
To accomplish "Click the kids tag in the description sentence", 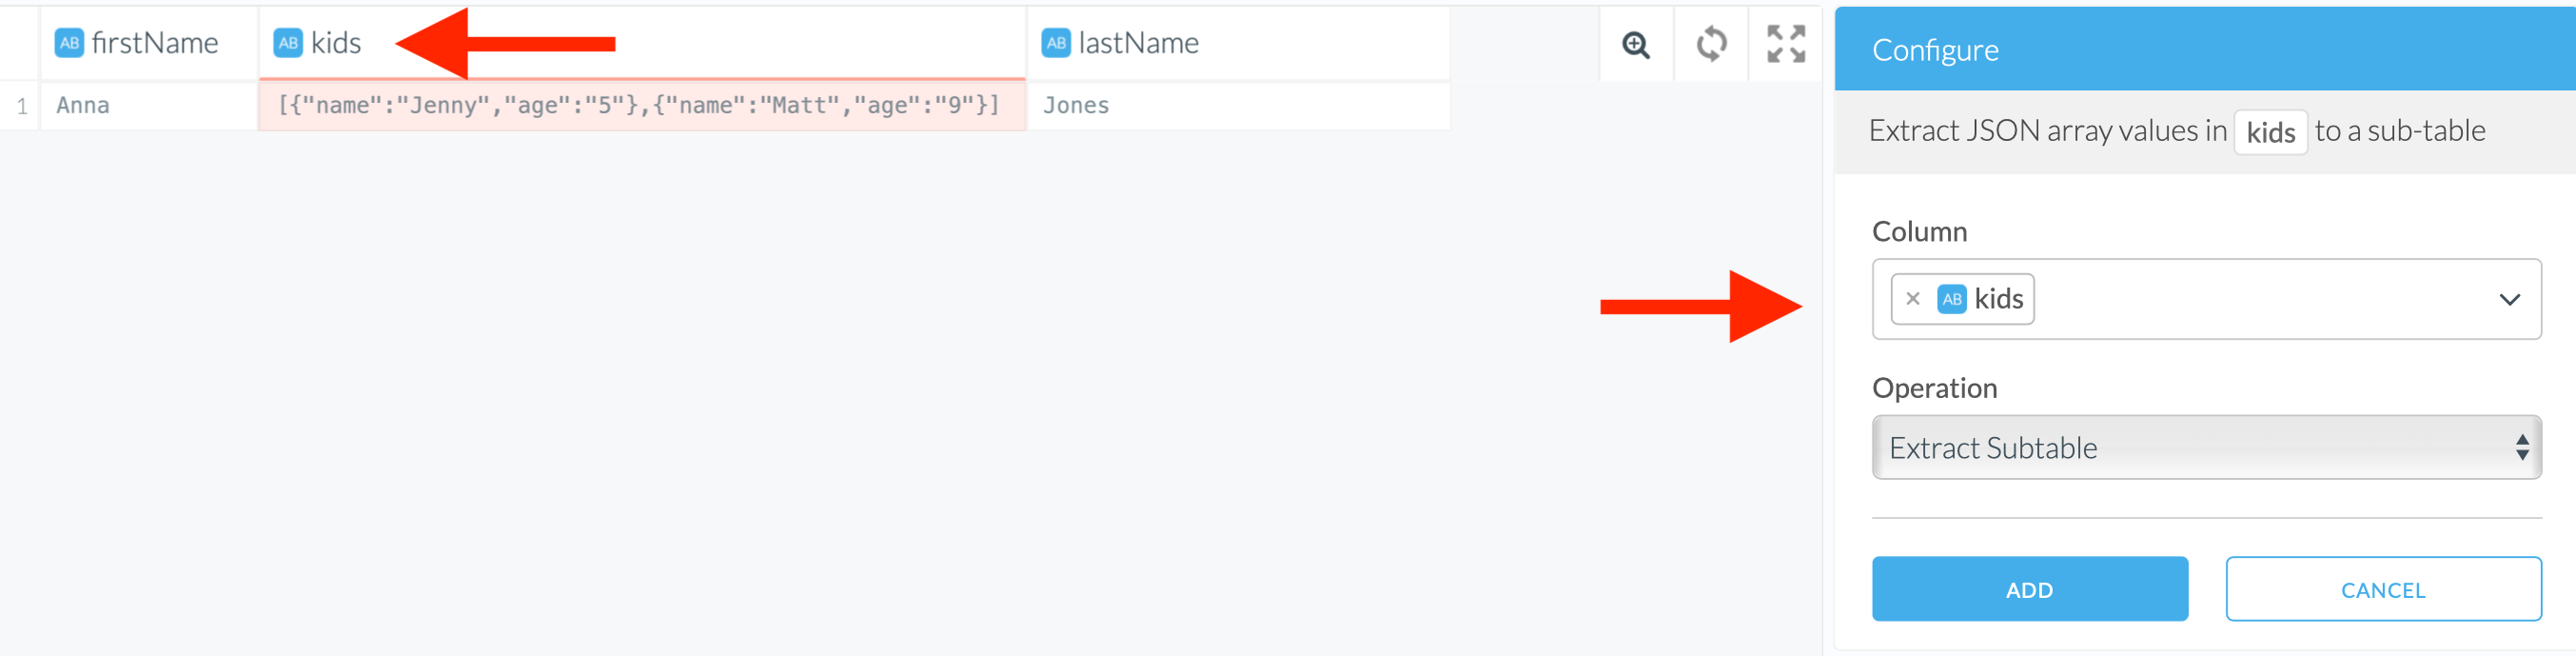I will 2270,132.
